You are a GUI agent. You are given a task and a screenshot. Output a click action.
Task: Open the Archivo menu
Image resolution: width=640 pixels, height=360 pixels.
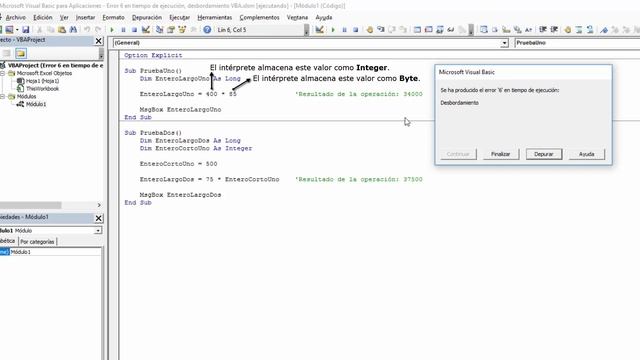tap(16, 18)
